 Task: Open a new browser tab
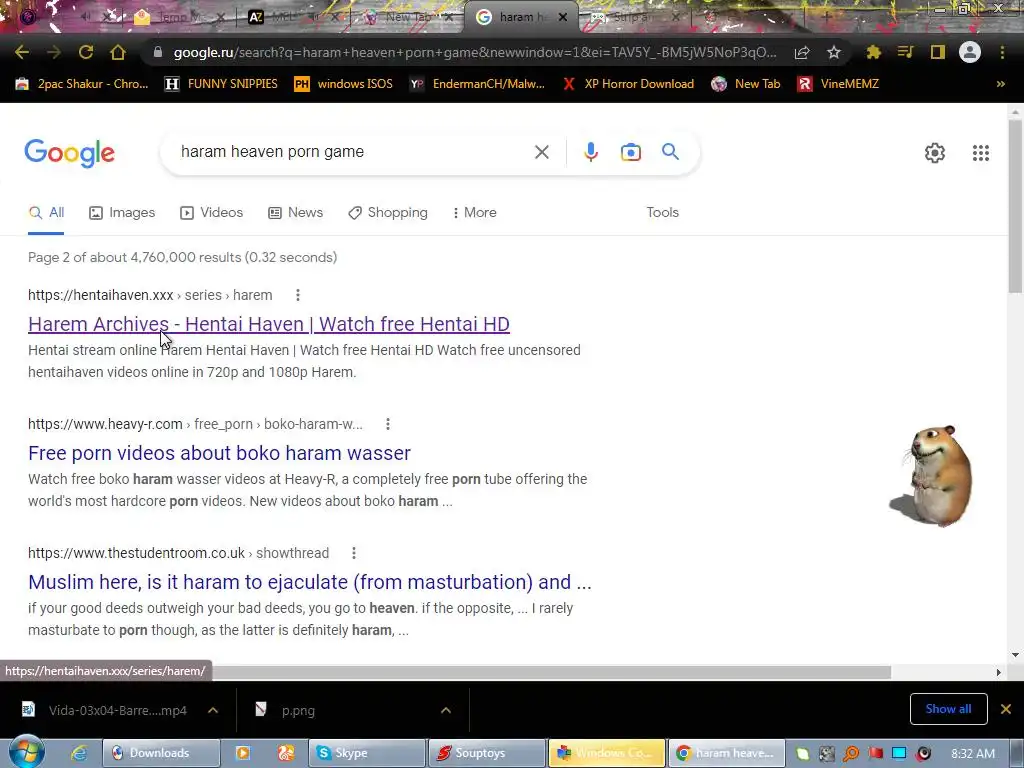tap(825, 17)
